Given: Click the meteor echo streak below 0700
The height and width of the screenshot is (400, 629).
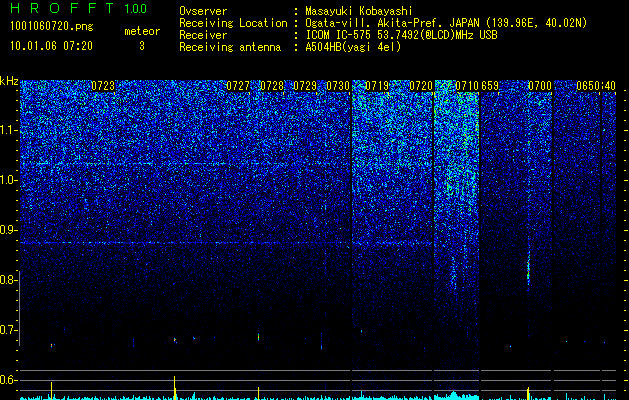Looking at the screenshot, I should (528, 269).
